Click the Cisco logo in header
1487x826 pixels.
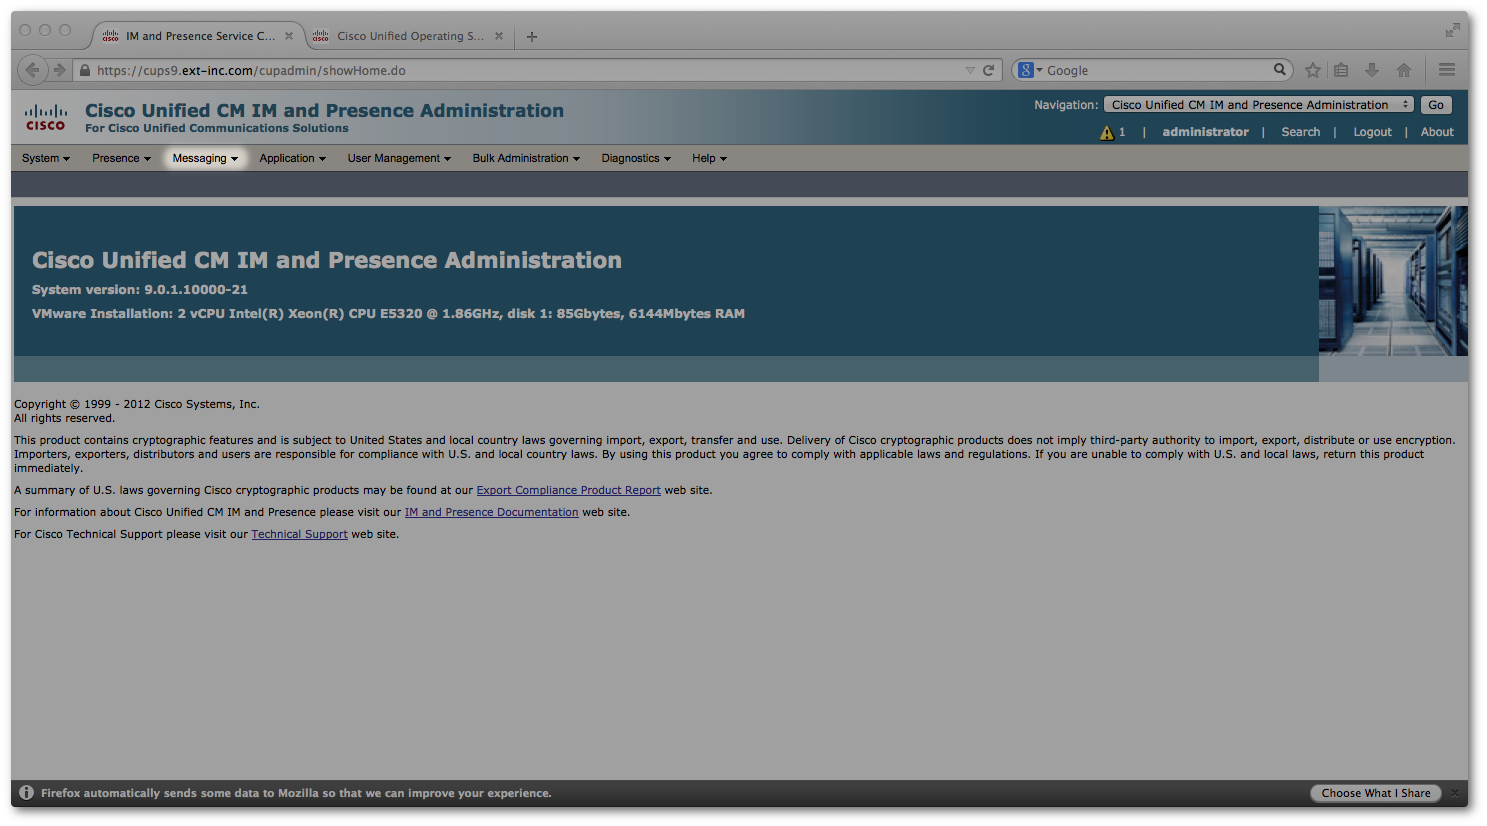(x=46, y=117)
